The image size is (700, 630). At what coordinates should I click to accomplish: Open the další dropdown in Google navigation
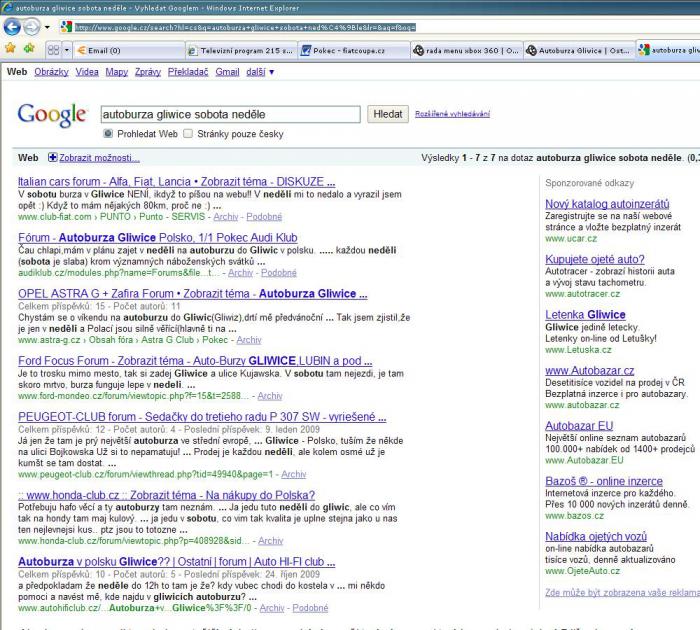point(259,72)
